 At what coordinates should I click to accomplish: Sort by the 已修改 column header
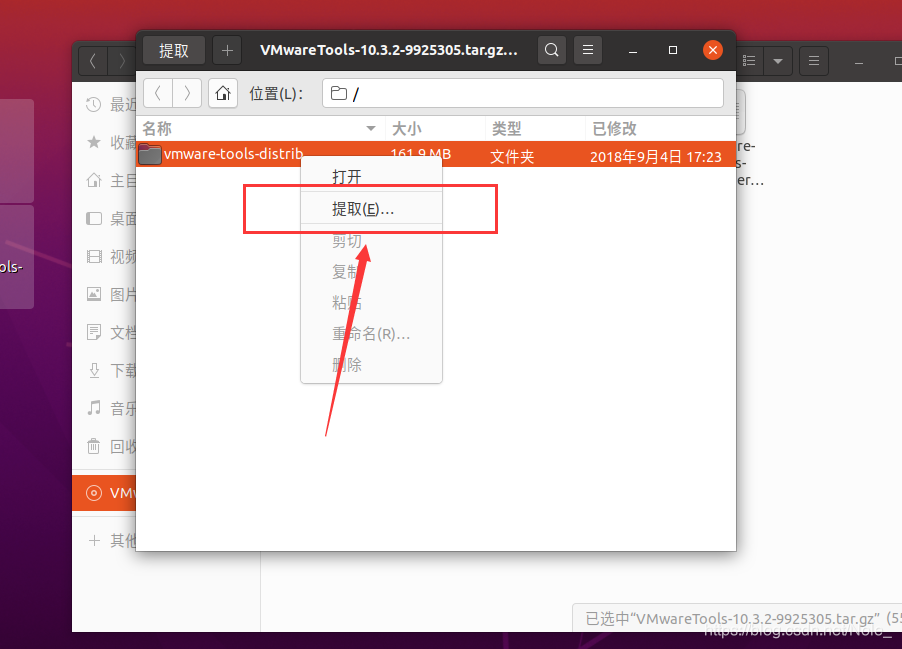660,128
